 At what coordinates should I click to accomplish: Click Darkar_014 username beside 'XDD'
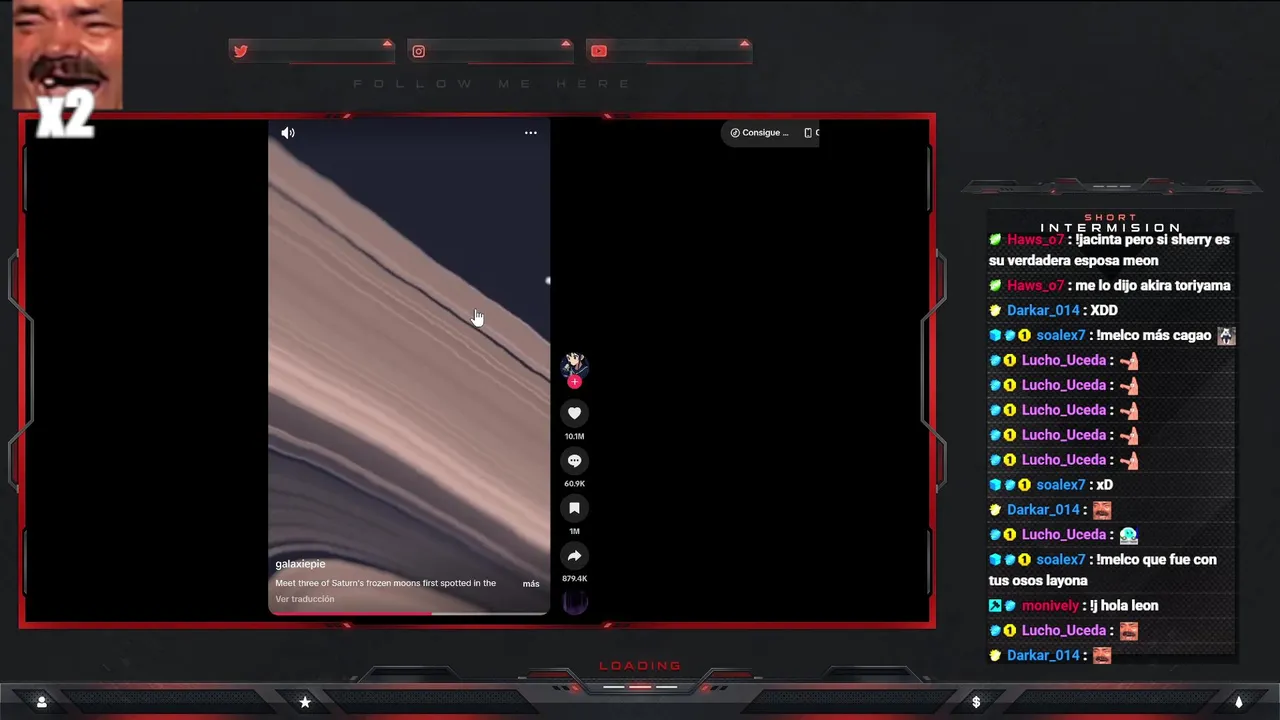pos(1043,311)
